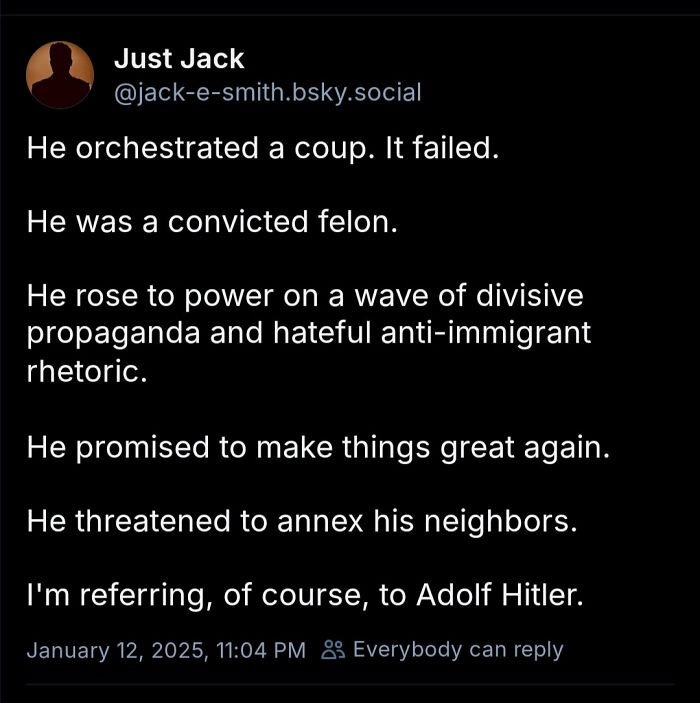Visit the @jack-e-smith.bsky.social handle
700x703 pixels.
click(x=268, y=93)
